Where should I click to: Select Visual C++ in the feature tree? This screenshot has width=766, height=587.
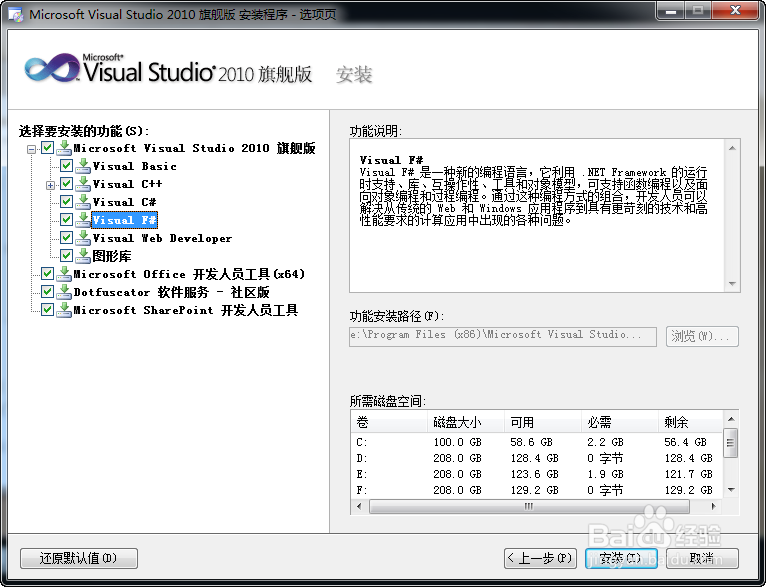click(127, 184)
